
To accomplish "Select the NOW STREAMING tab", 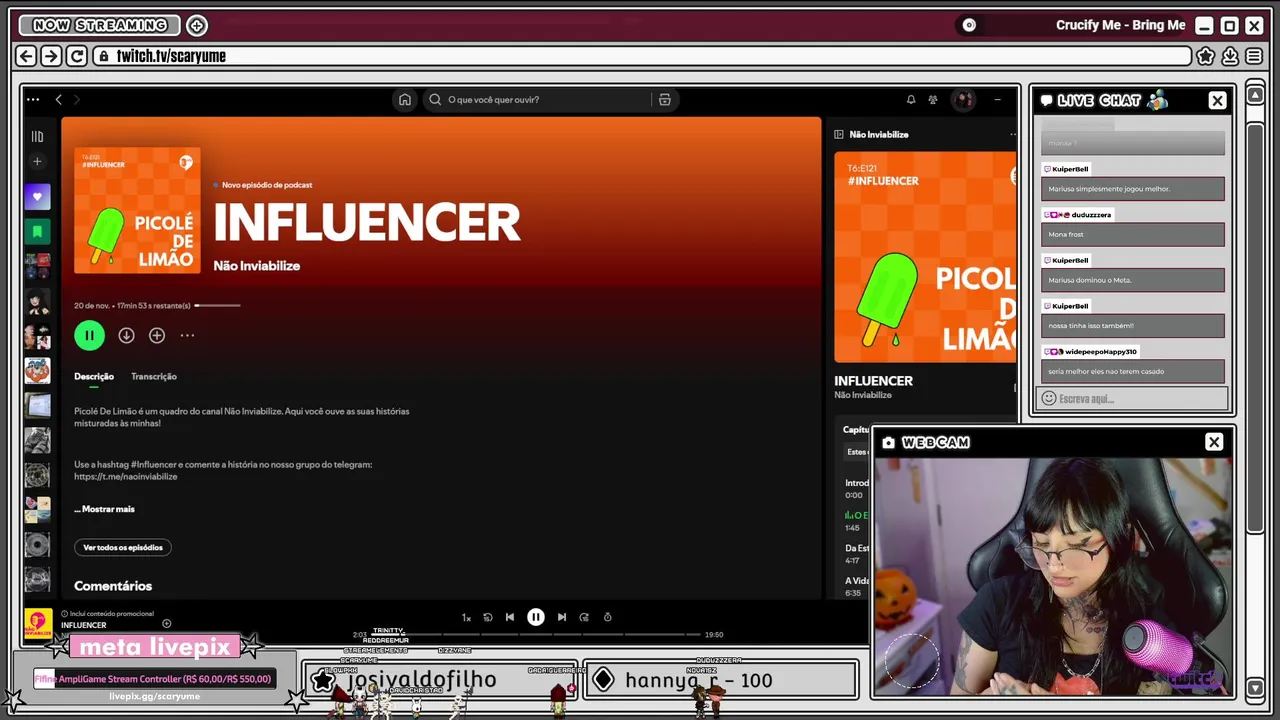I will (x=100, y=25).
